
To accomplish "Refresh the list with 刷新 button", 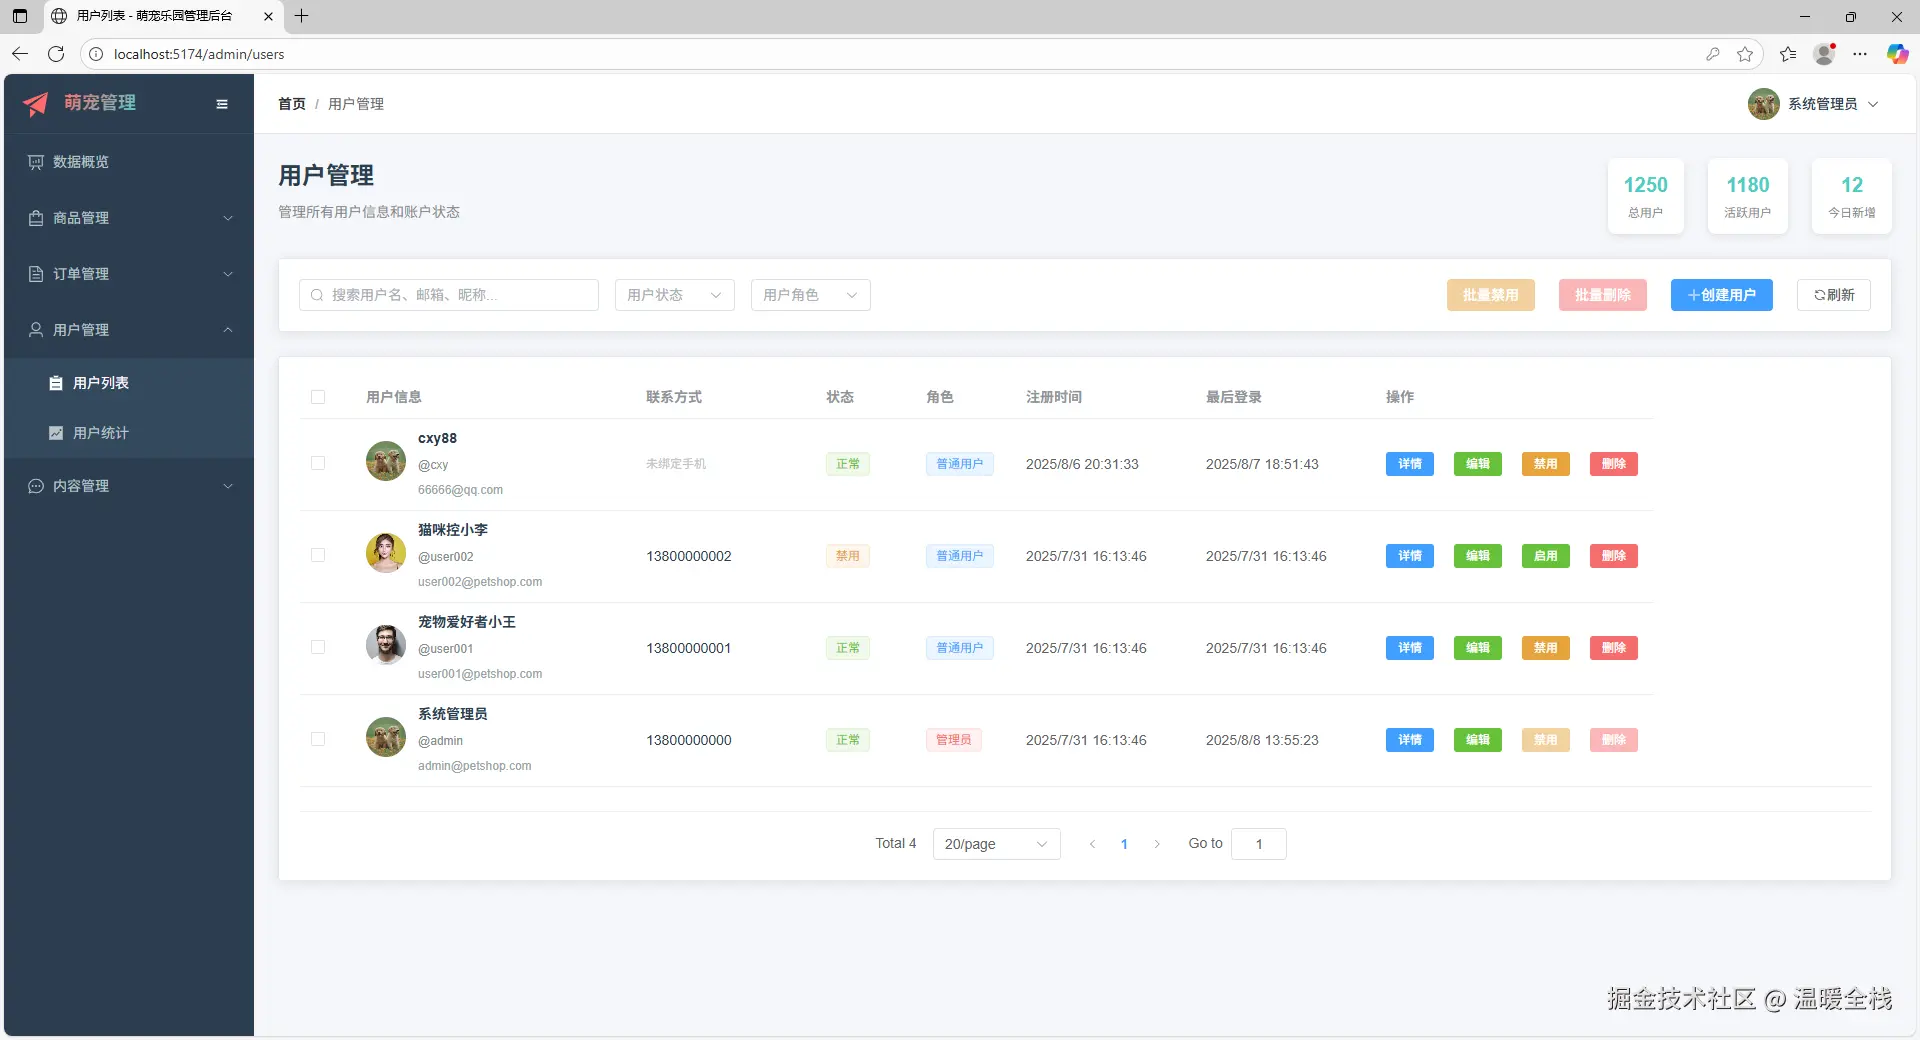I will pyautogui.click(x=1834, y=295).
